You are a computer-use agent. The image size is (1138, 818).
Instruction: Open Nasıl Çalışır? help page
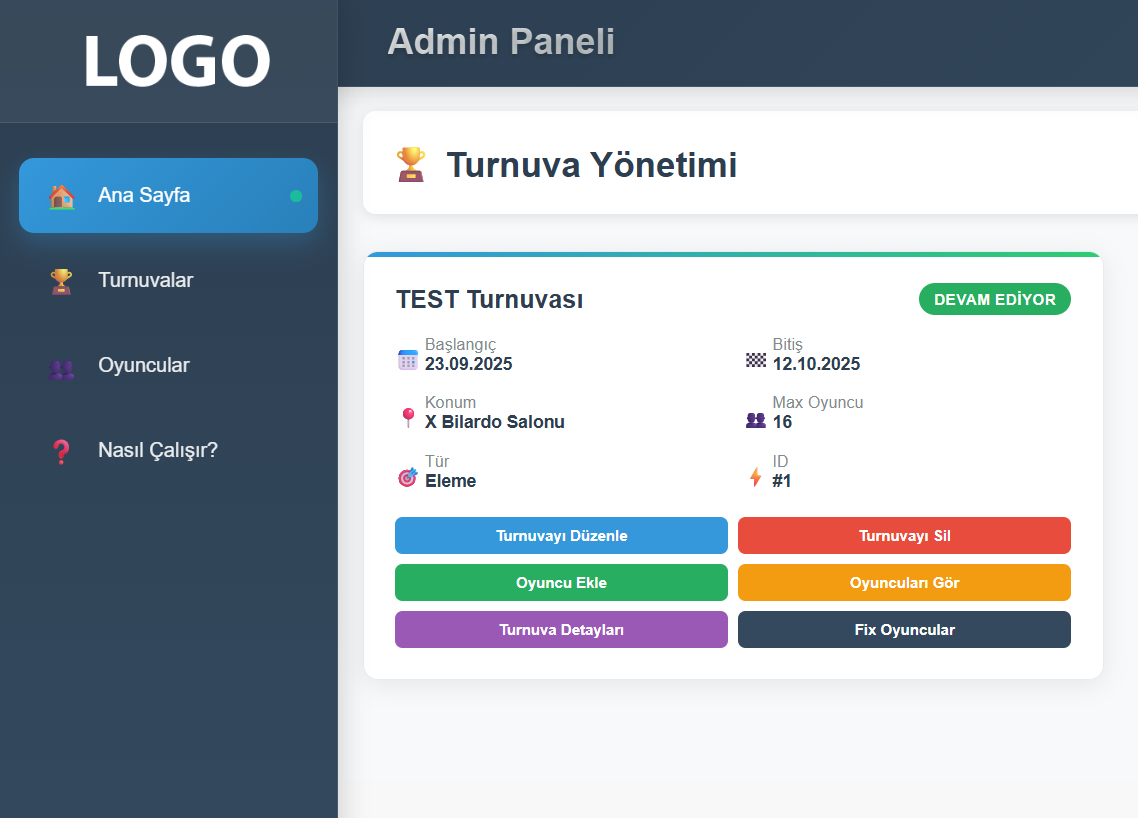point(158,450)
